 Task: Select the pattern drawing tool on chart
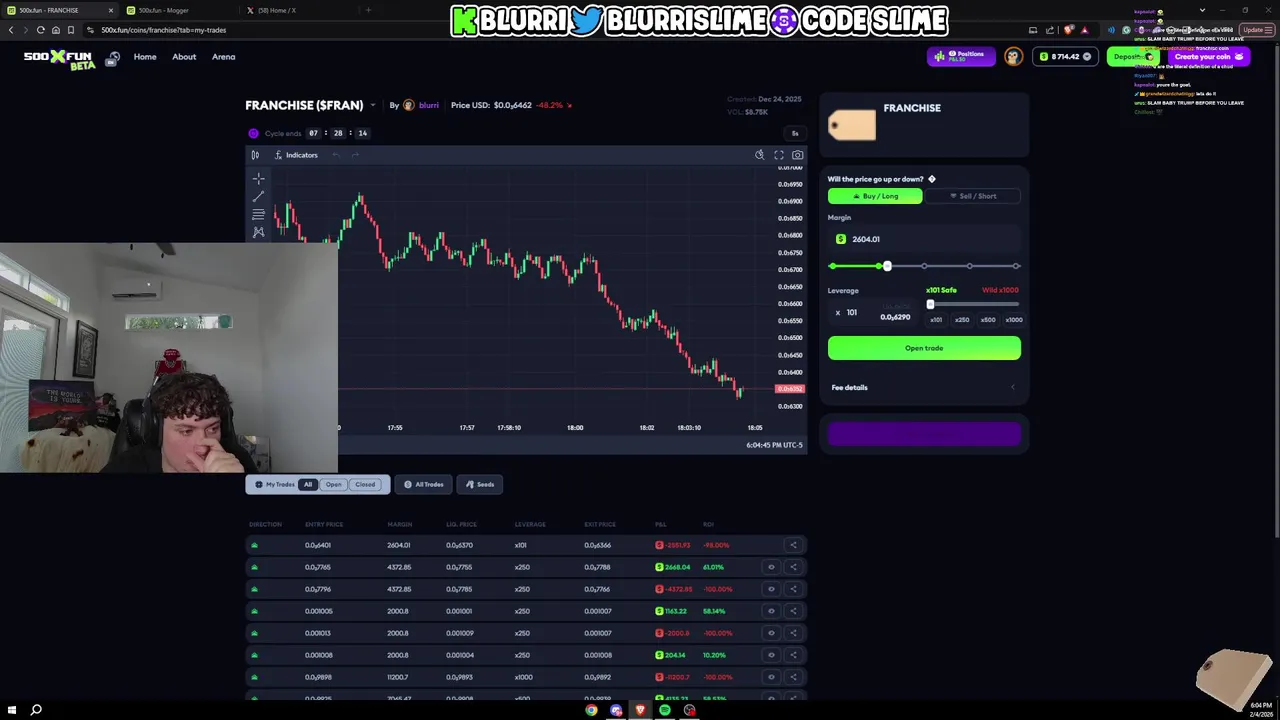258,232
